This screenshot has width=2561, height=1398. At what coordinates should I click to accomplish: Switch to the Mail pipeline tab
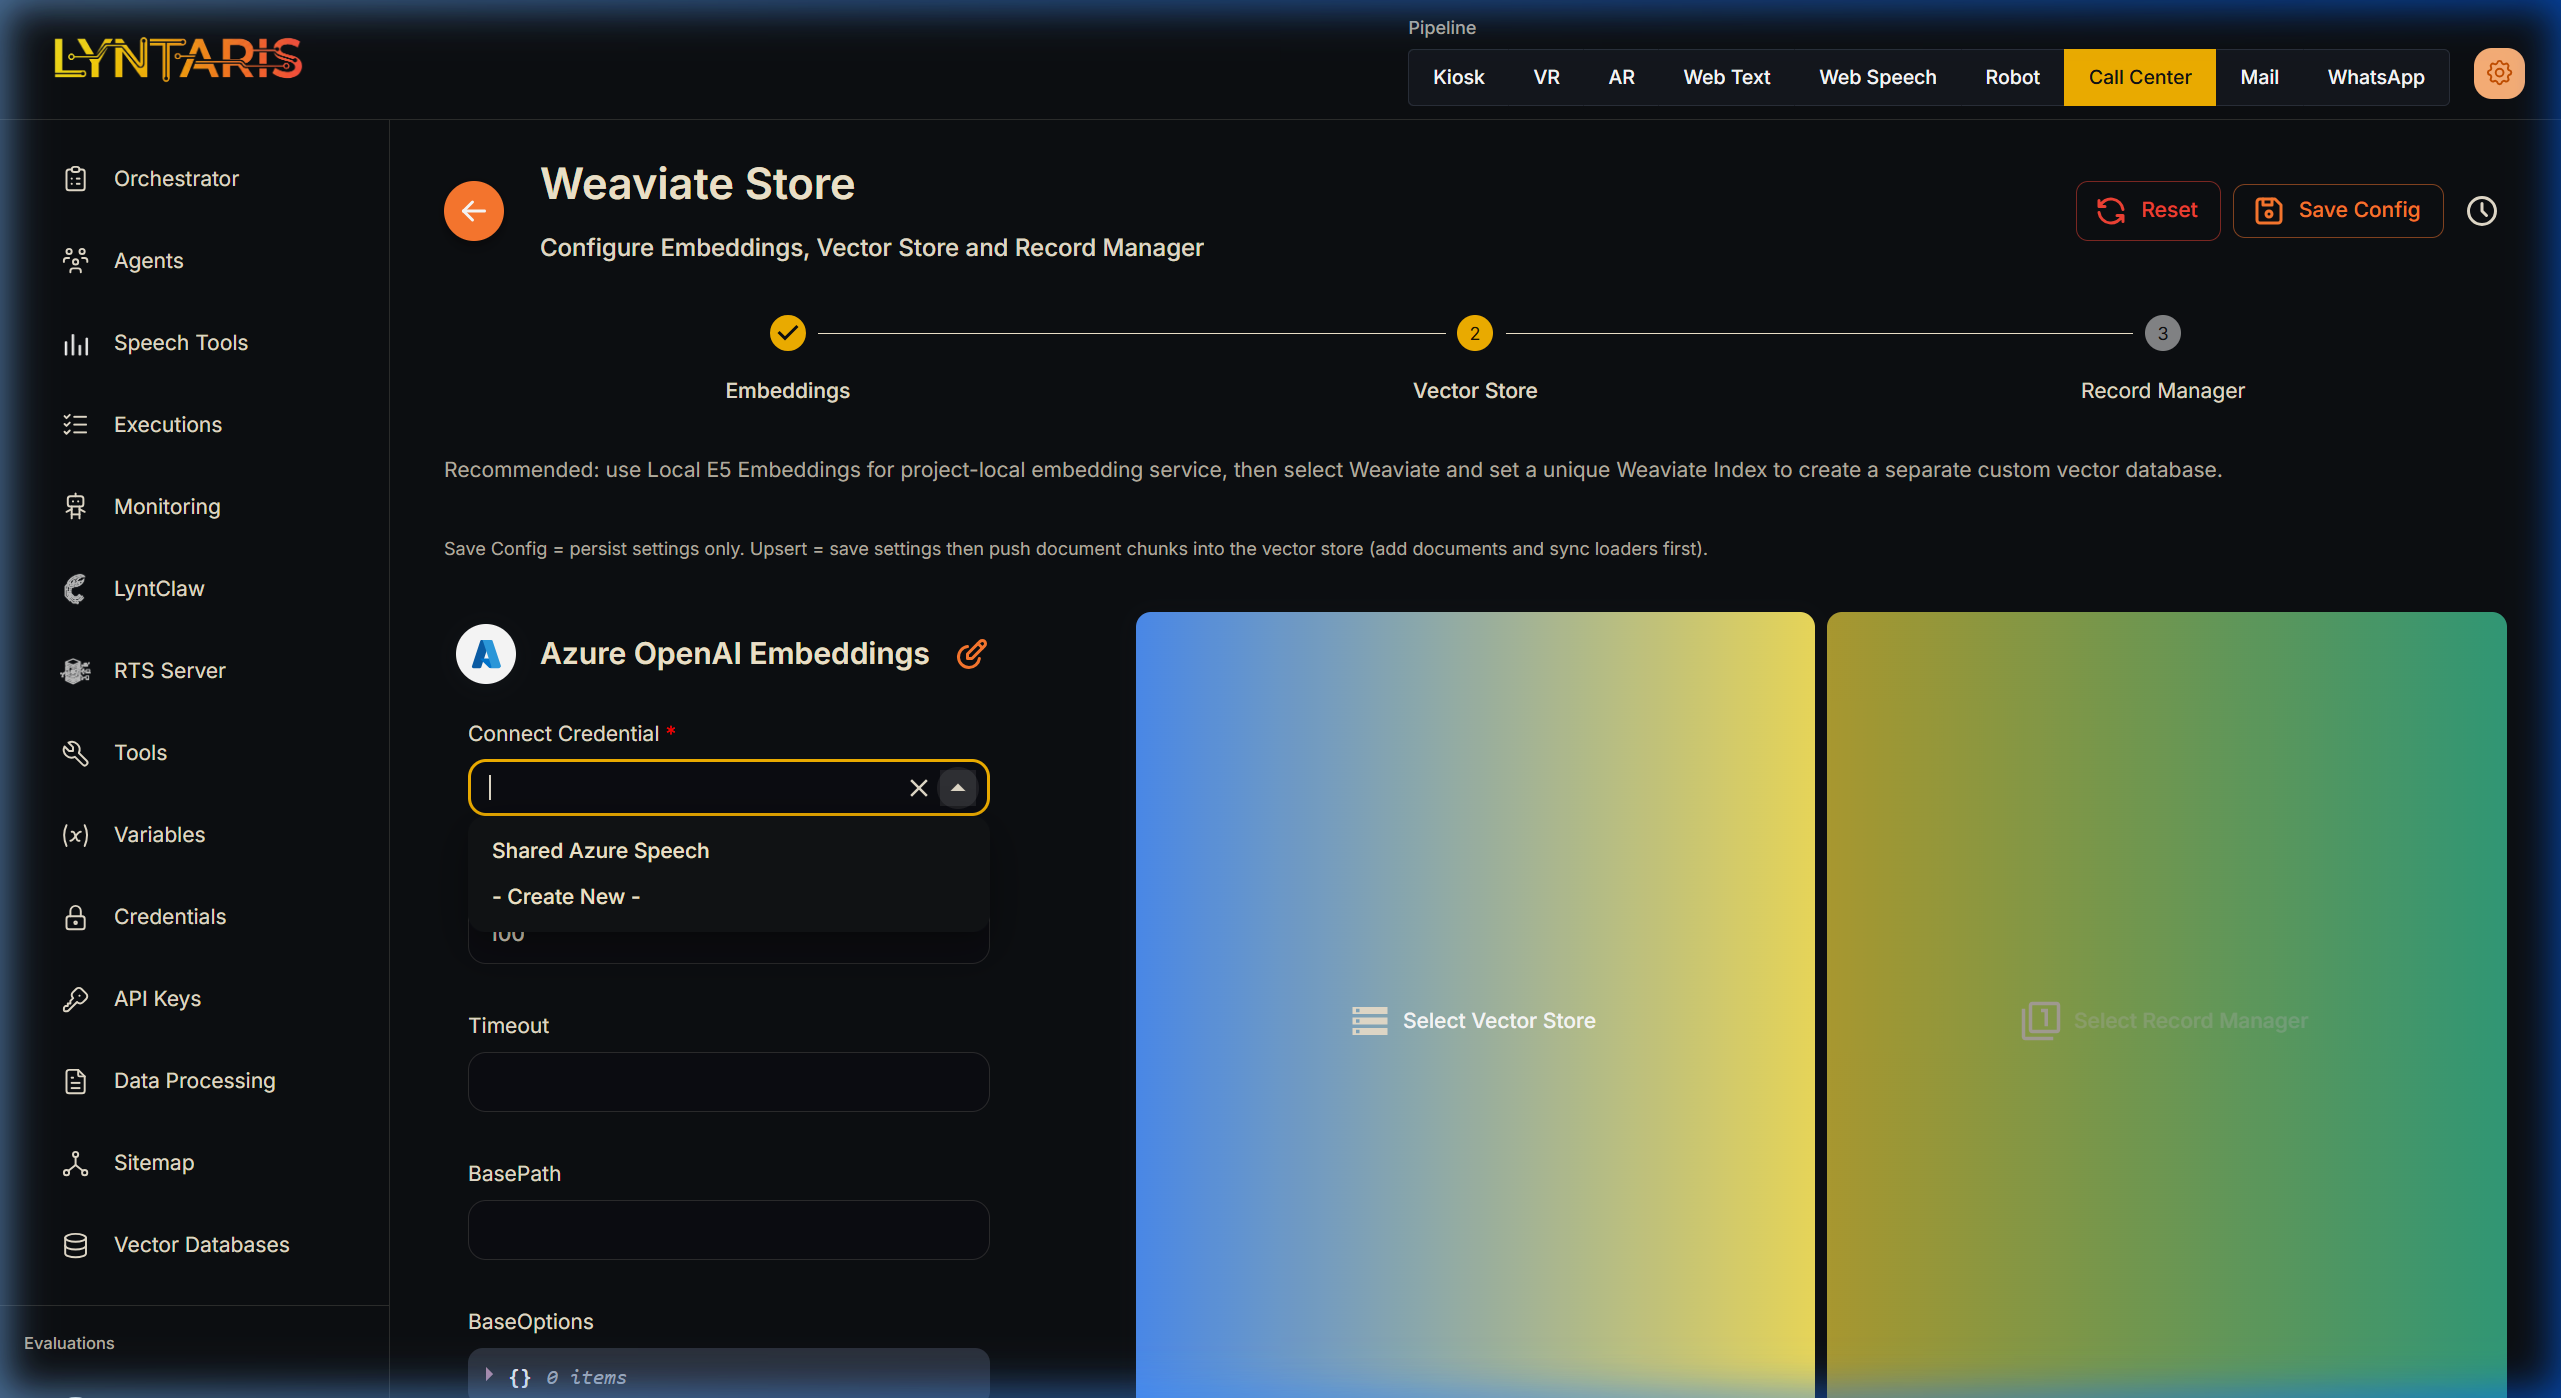point(2260,77)
